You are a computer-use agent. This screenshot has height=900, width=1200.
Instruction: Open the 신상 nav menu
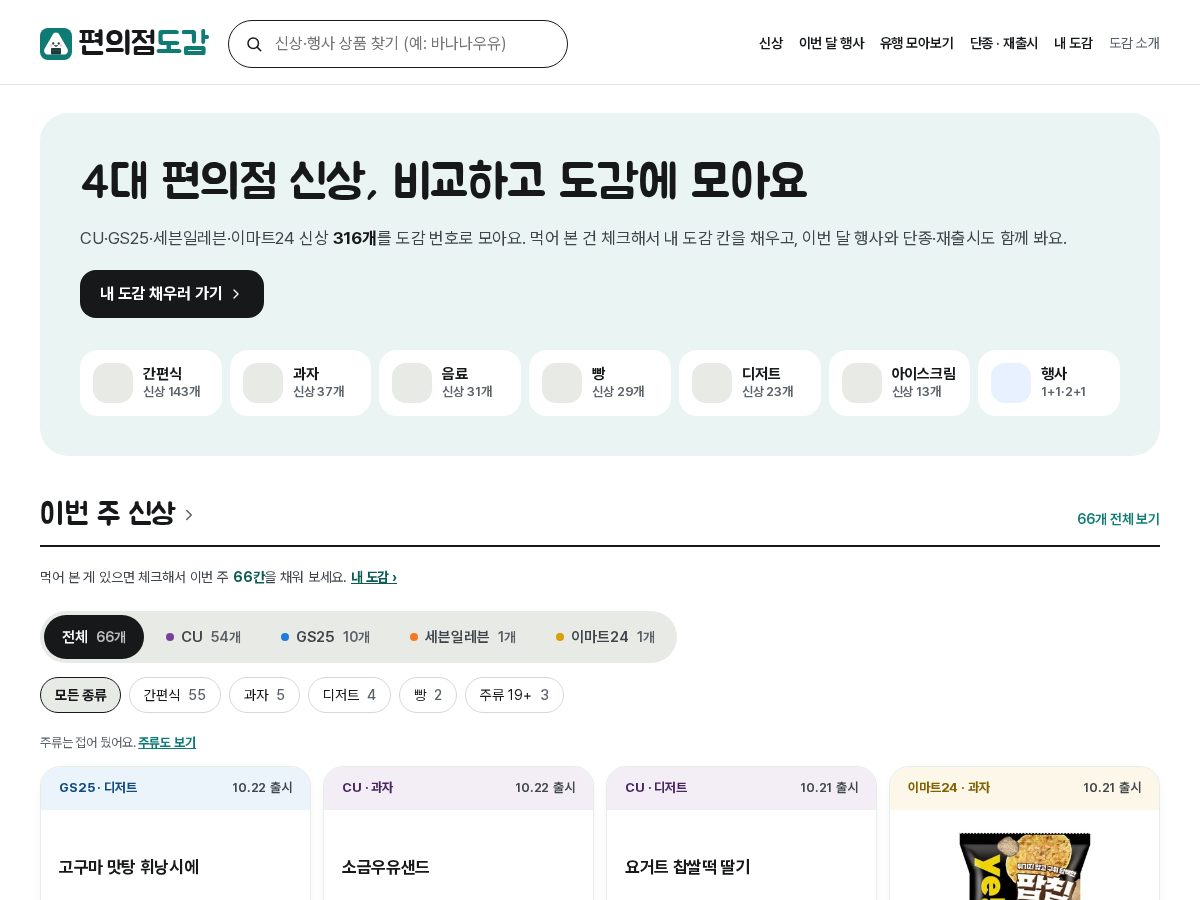tap(771, 44)
